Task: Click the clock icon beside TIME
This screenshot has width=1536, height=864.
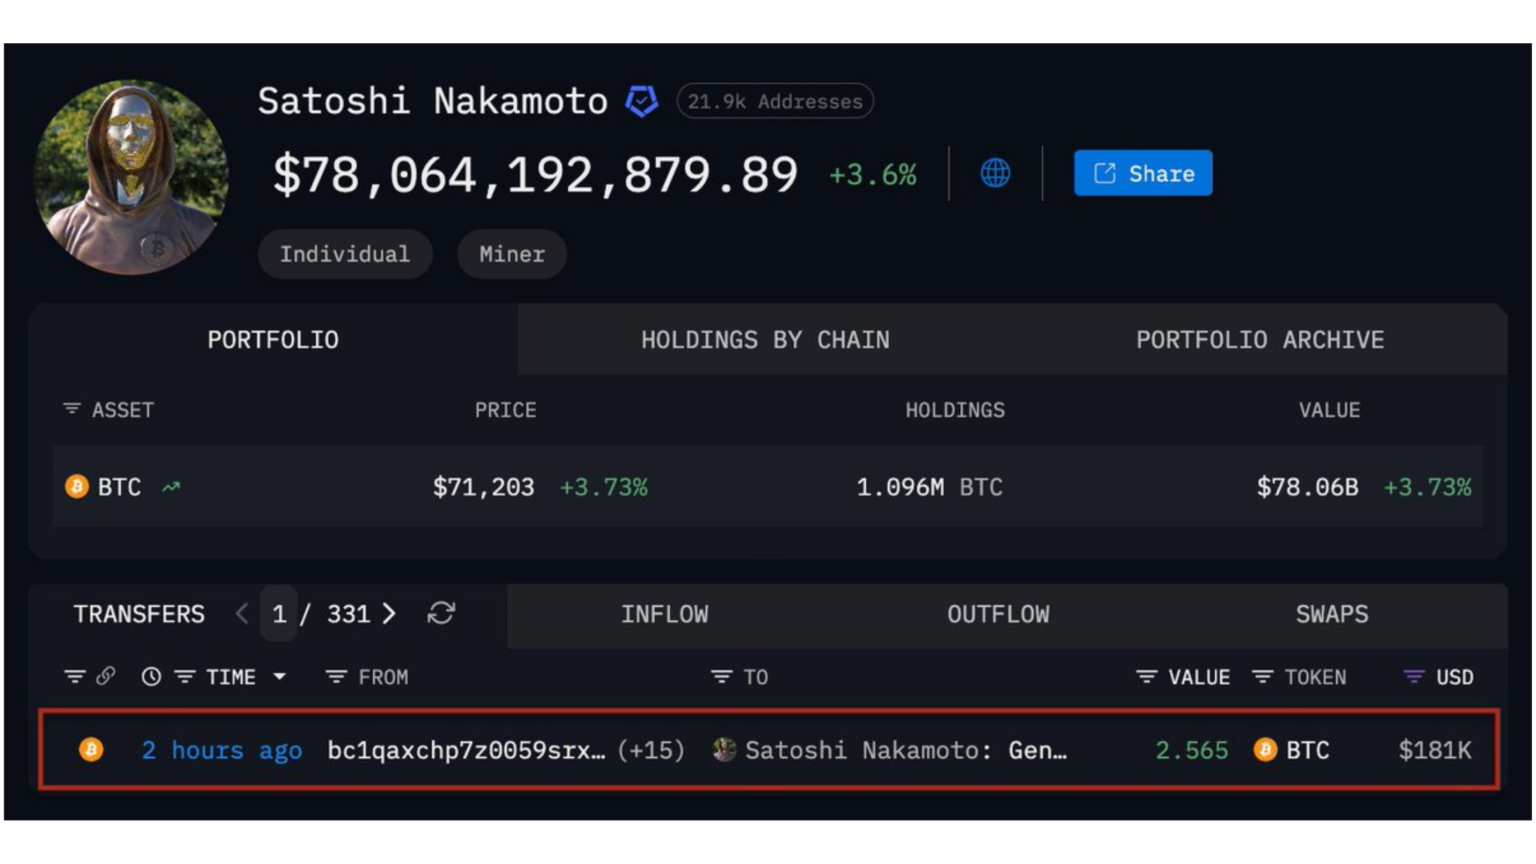Action: point(151,677)
